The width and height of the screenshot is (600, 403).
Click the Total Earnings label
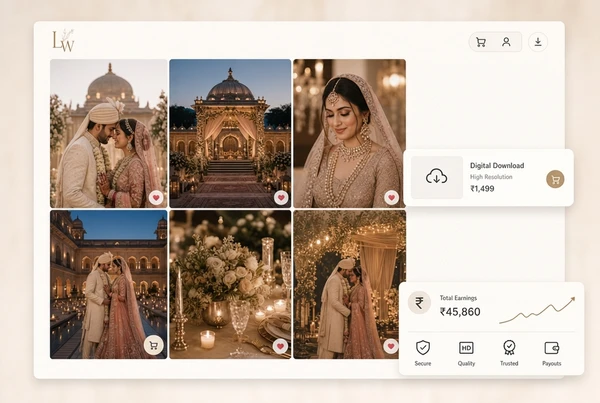(x=458, y=298)
